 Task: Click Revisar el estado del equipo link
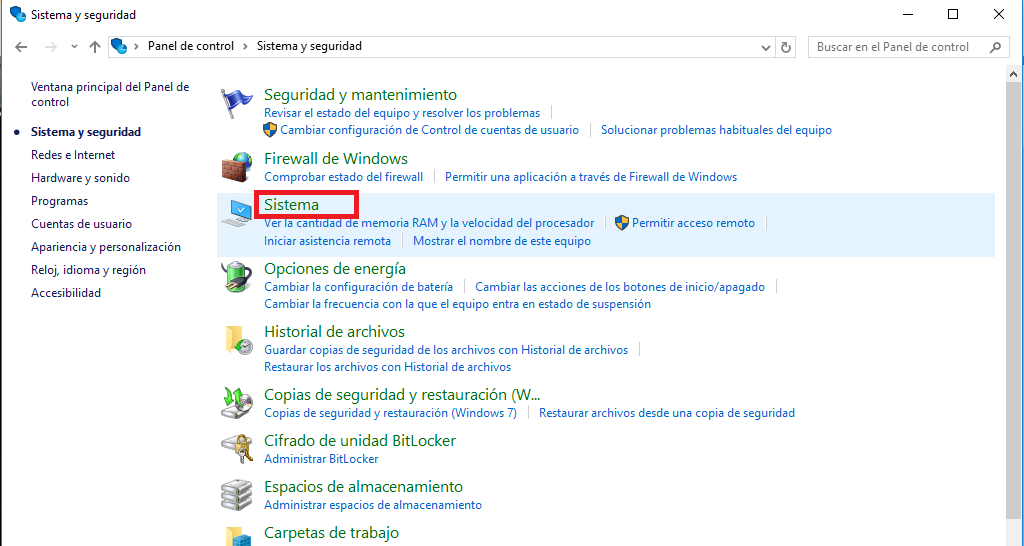pos(402,113)
